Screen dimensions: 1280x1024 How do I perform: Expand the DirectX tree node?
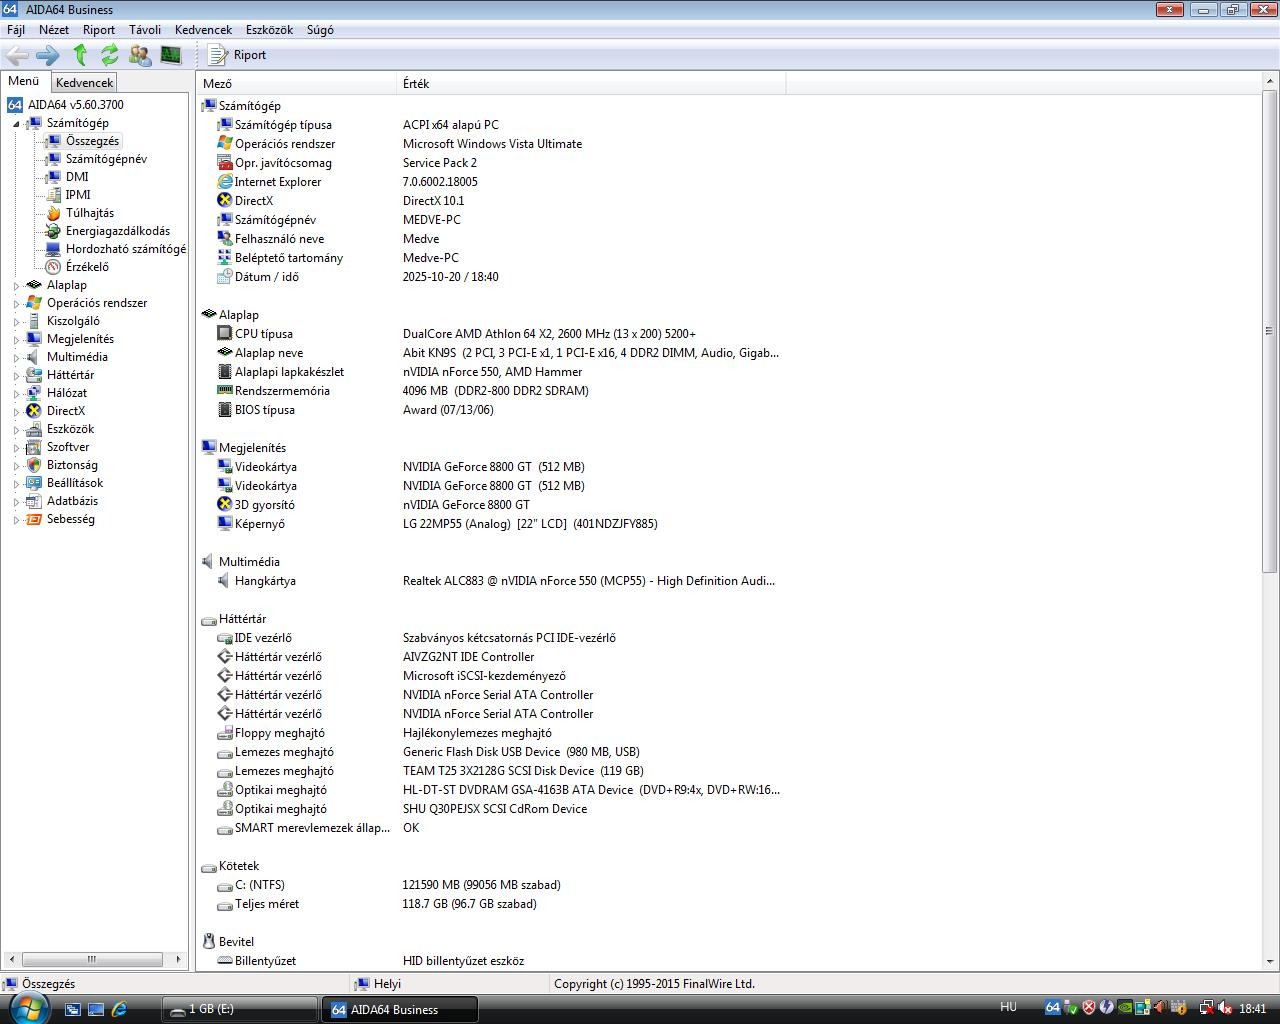pyautogui.click(x=16, y=411)
